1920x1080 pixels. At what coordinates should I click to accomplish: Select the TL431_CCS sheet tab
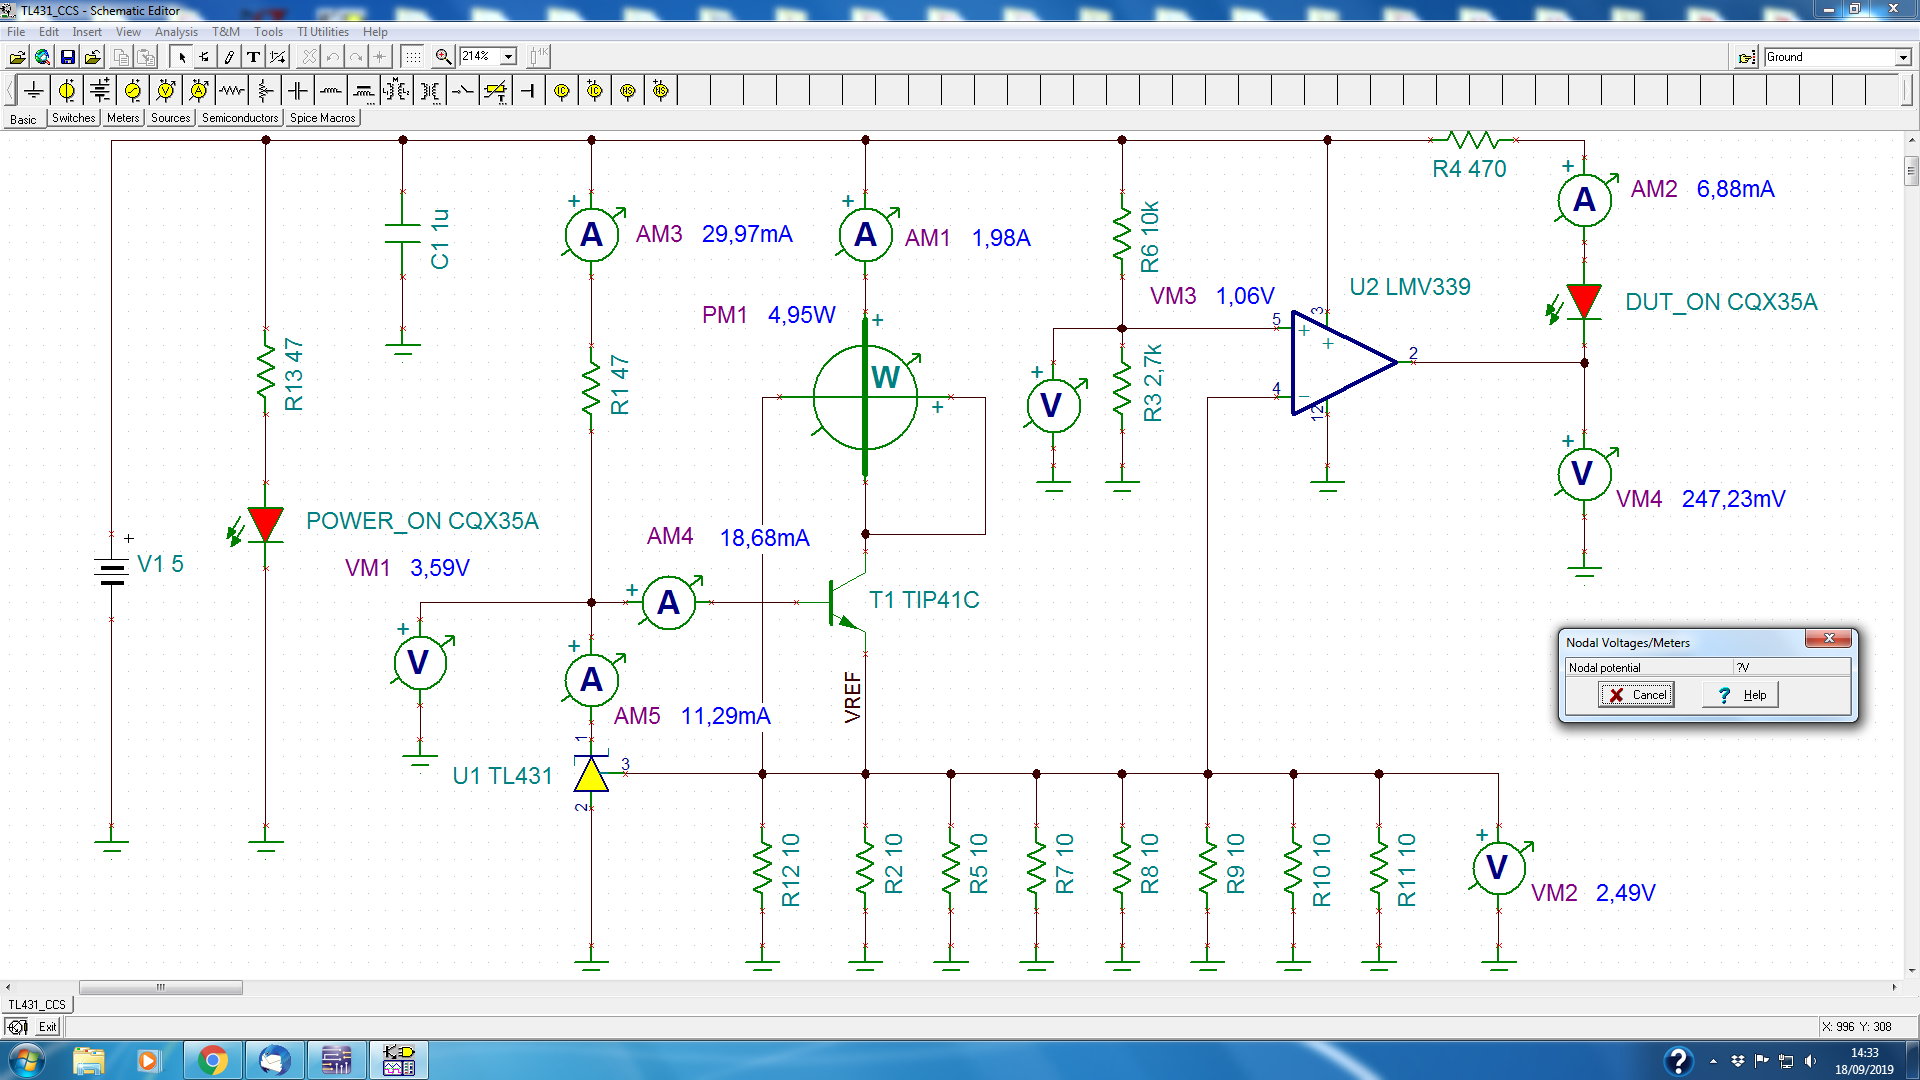pyautogui.click(x=37, y=1004)
